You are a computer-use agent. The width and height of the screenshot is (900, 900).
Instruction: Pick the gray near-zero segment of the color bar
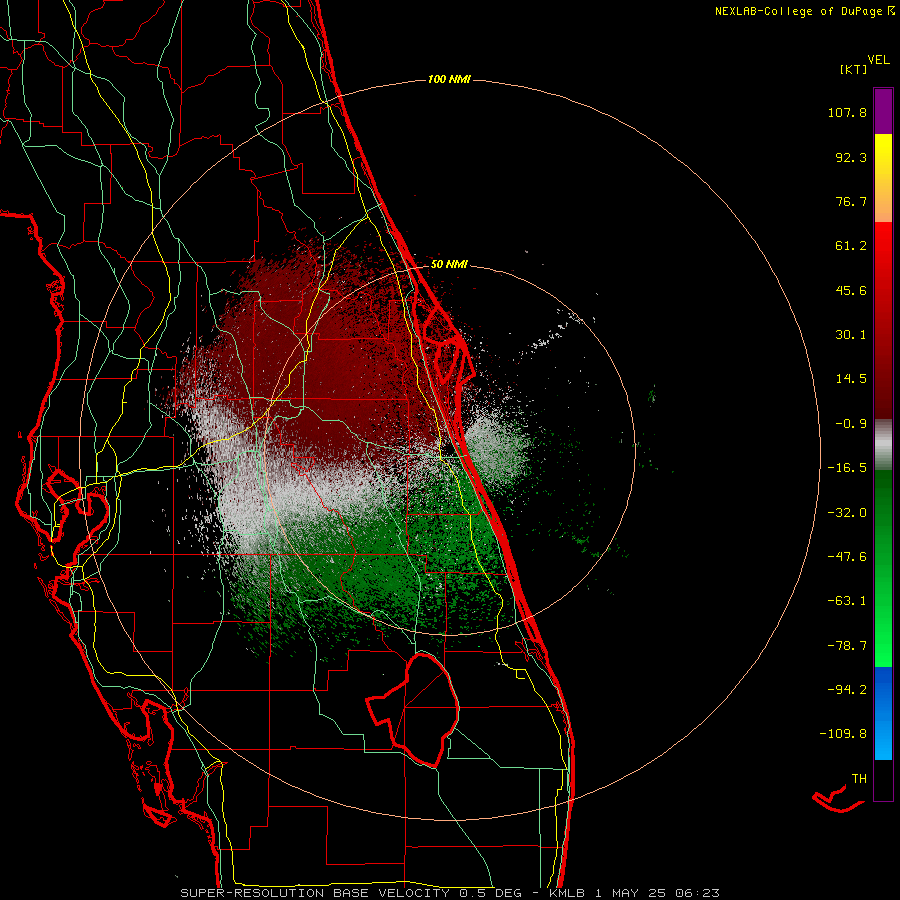pos(883,442)
